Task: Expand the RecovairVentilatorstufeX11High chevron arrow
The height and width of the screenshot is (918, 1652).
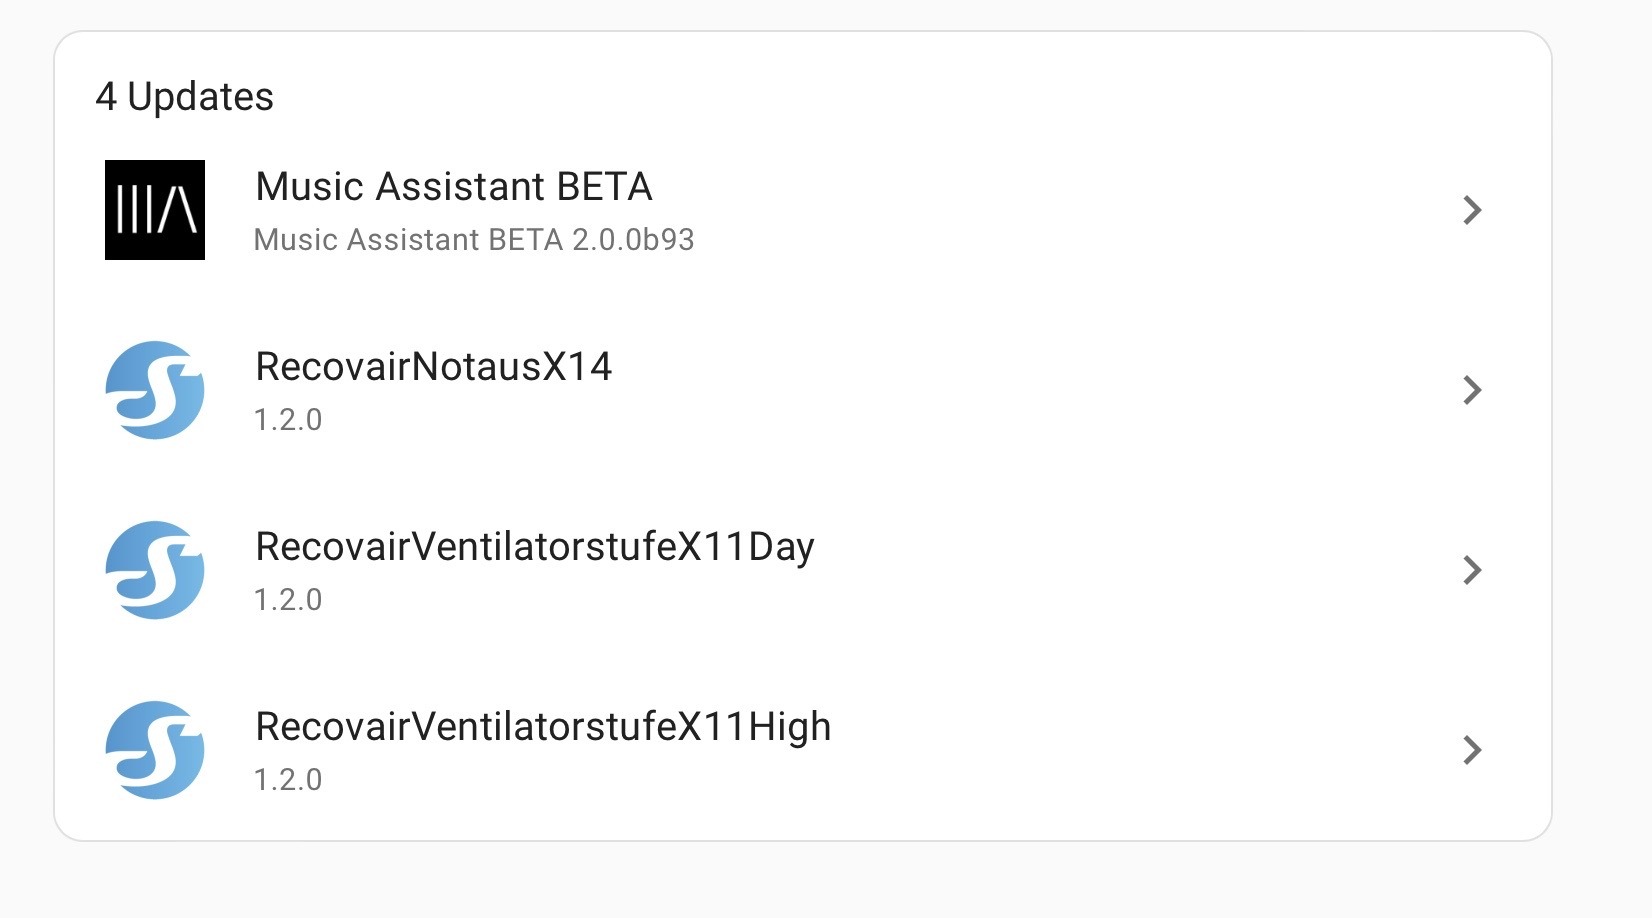Action: point(1471,750)
